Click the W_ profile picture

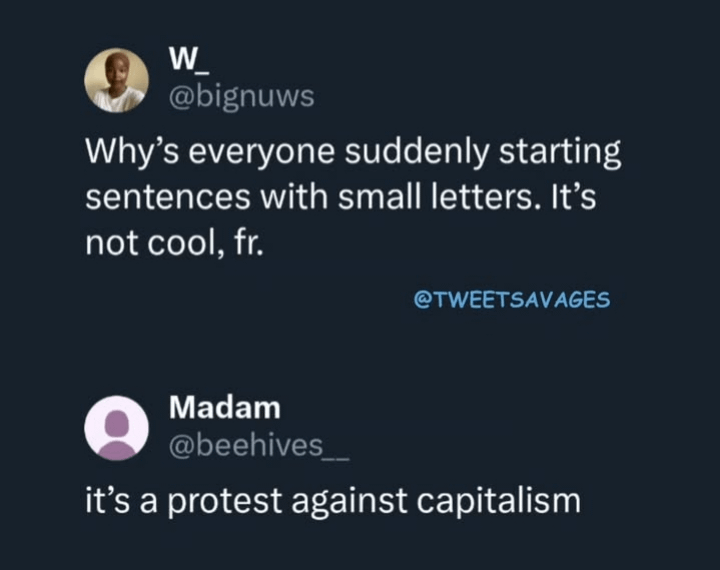[116, 80]
